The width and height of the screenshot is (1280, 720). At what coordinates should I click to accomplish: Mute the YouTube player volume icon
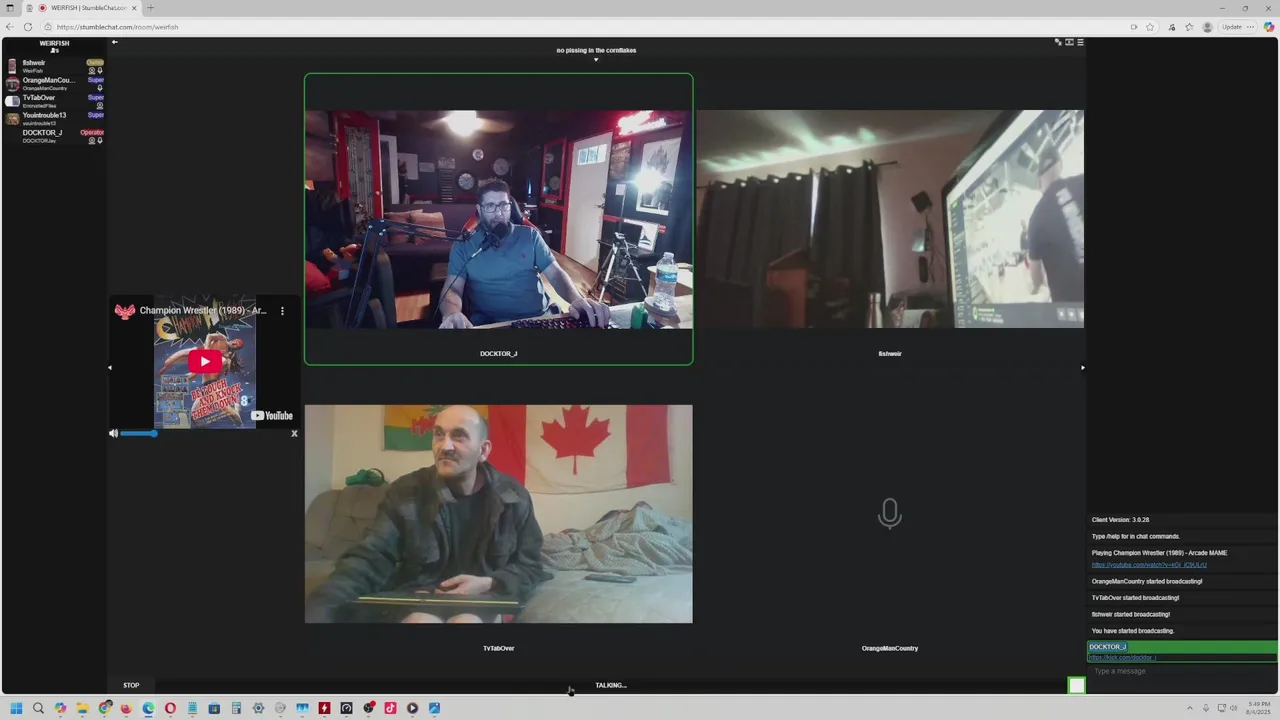click(113, 433)
